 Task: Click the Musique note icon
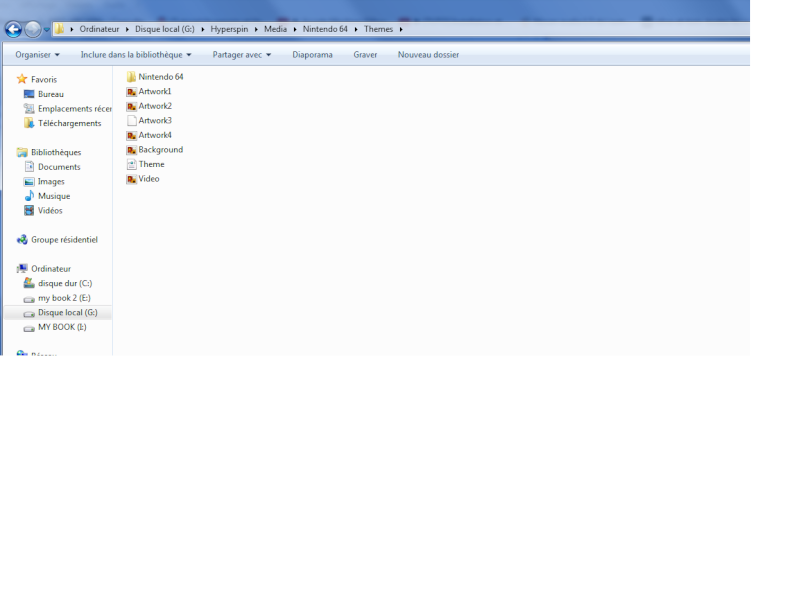[x=29, y=196]
